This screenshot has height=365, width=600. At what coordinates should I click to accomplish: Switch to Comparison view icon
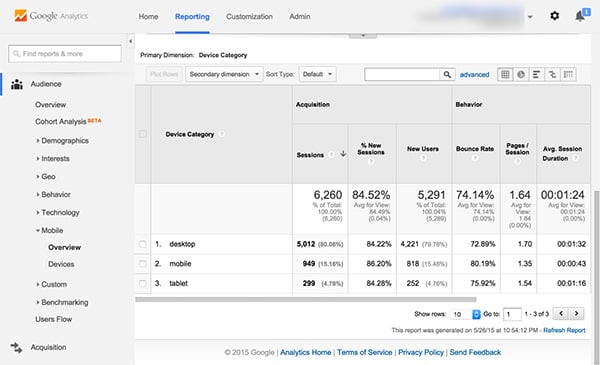[x=552, y=74]
